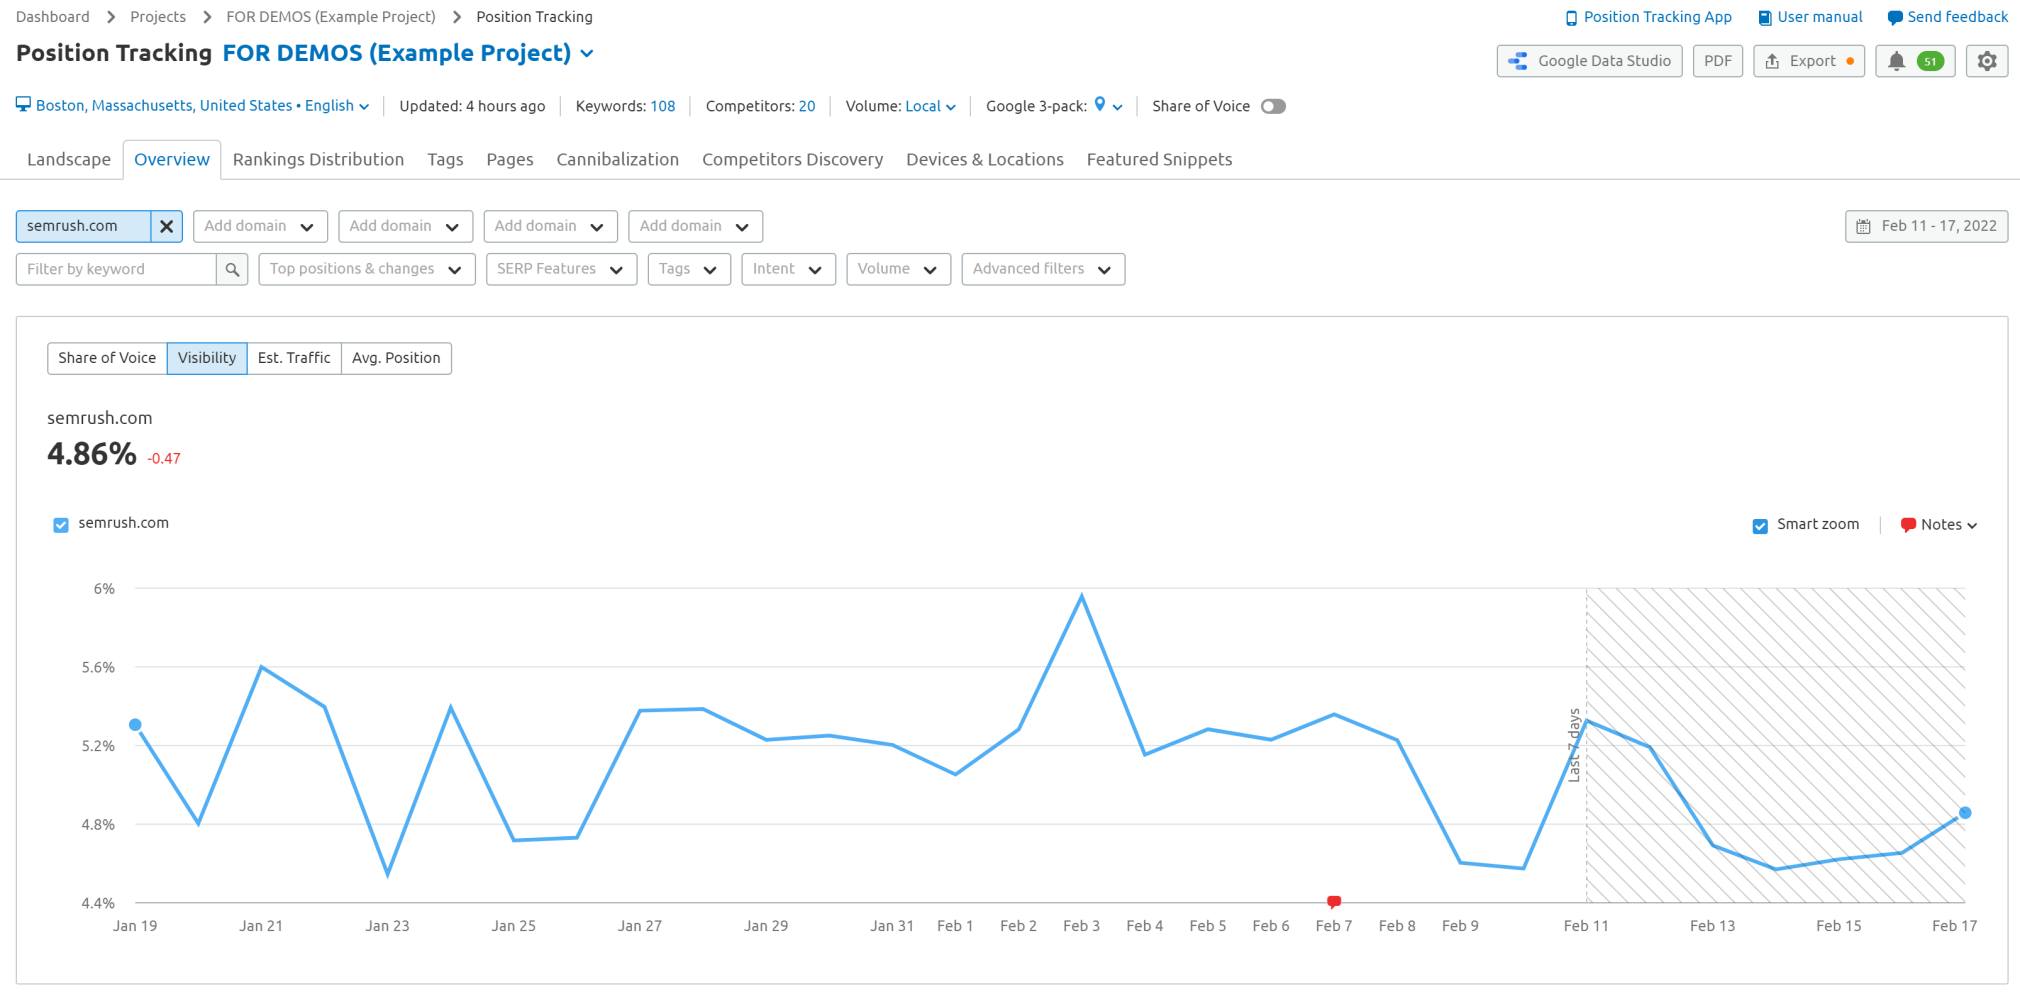Click the PDF button
The height and width of the screenshot is (994, 2020).
(1718, 61)
